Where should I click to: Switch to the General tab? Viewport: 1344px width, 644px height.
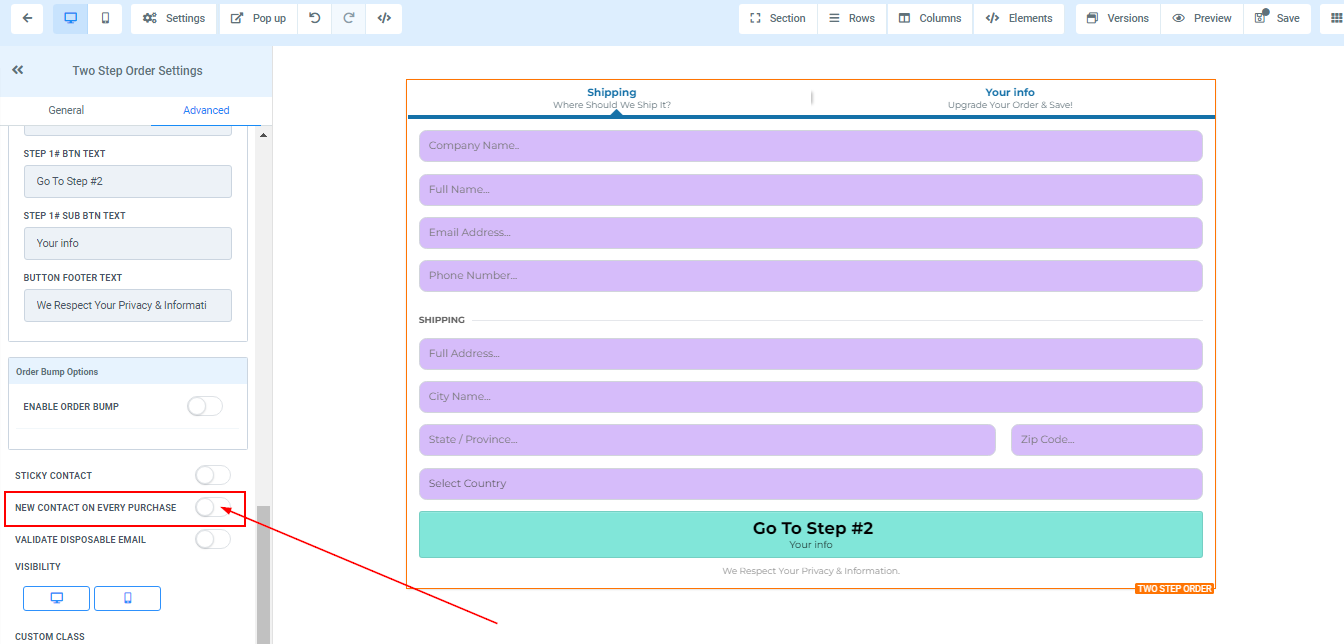(66, 110)
